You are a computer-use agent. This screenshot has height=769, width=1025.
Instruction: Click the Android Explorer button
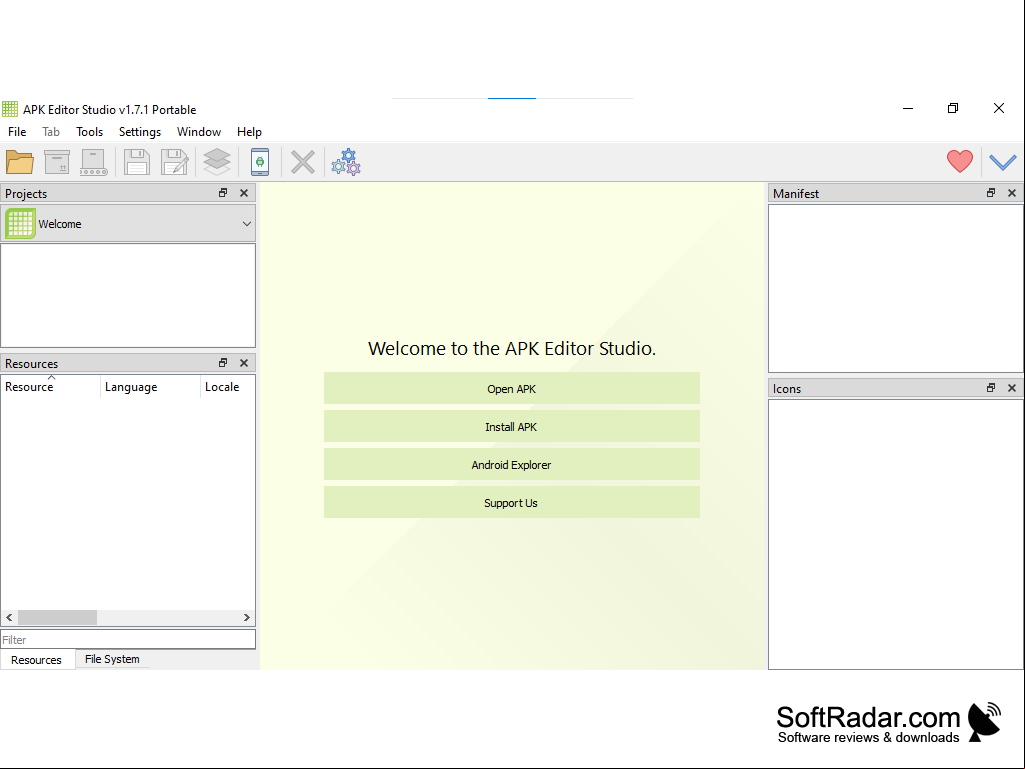coord(512,464)
